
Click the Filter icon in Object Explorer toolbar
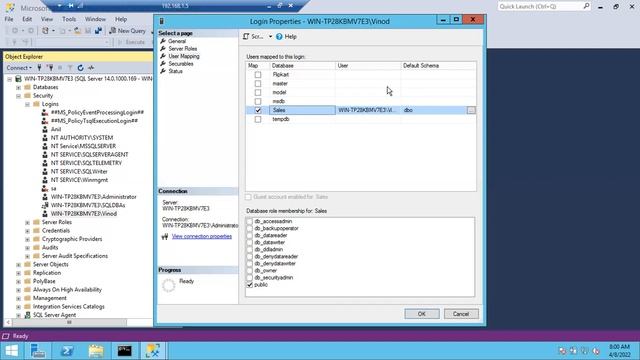click(x=70, y=68)
